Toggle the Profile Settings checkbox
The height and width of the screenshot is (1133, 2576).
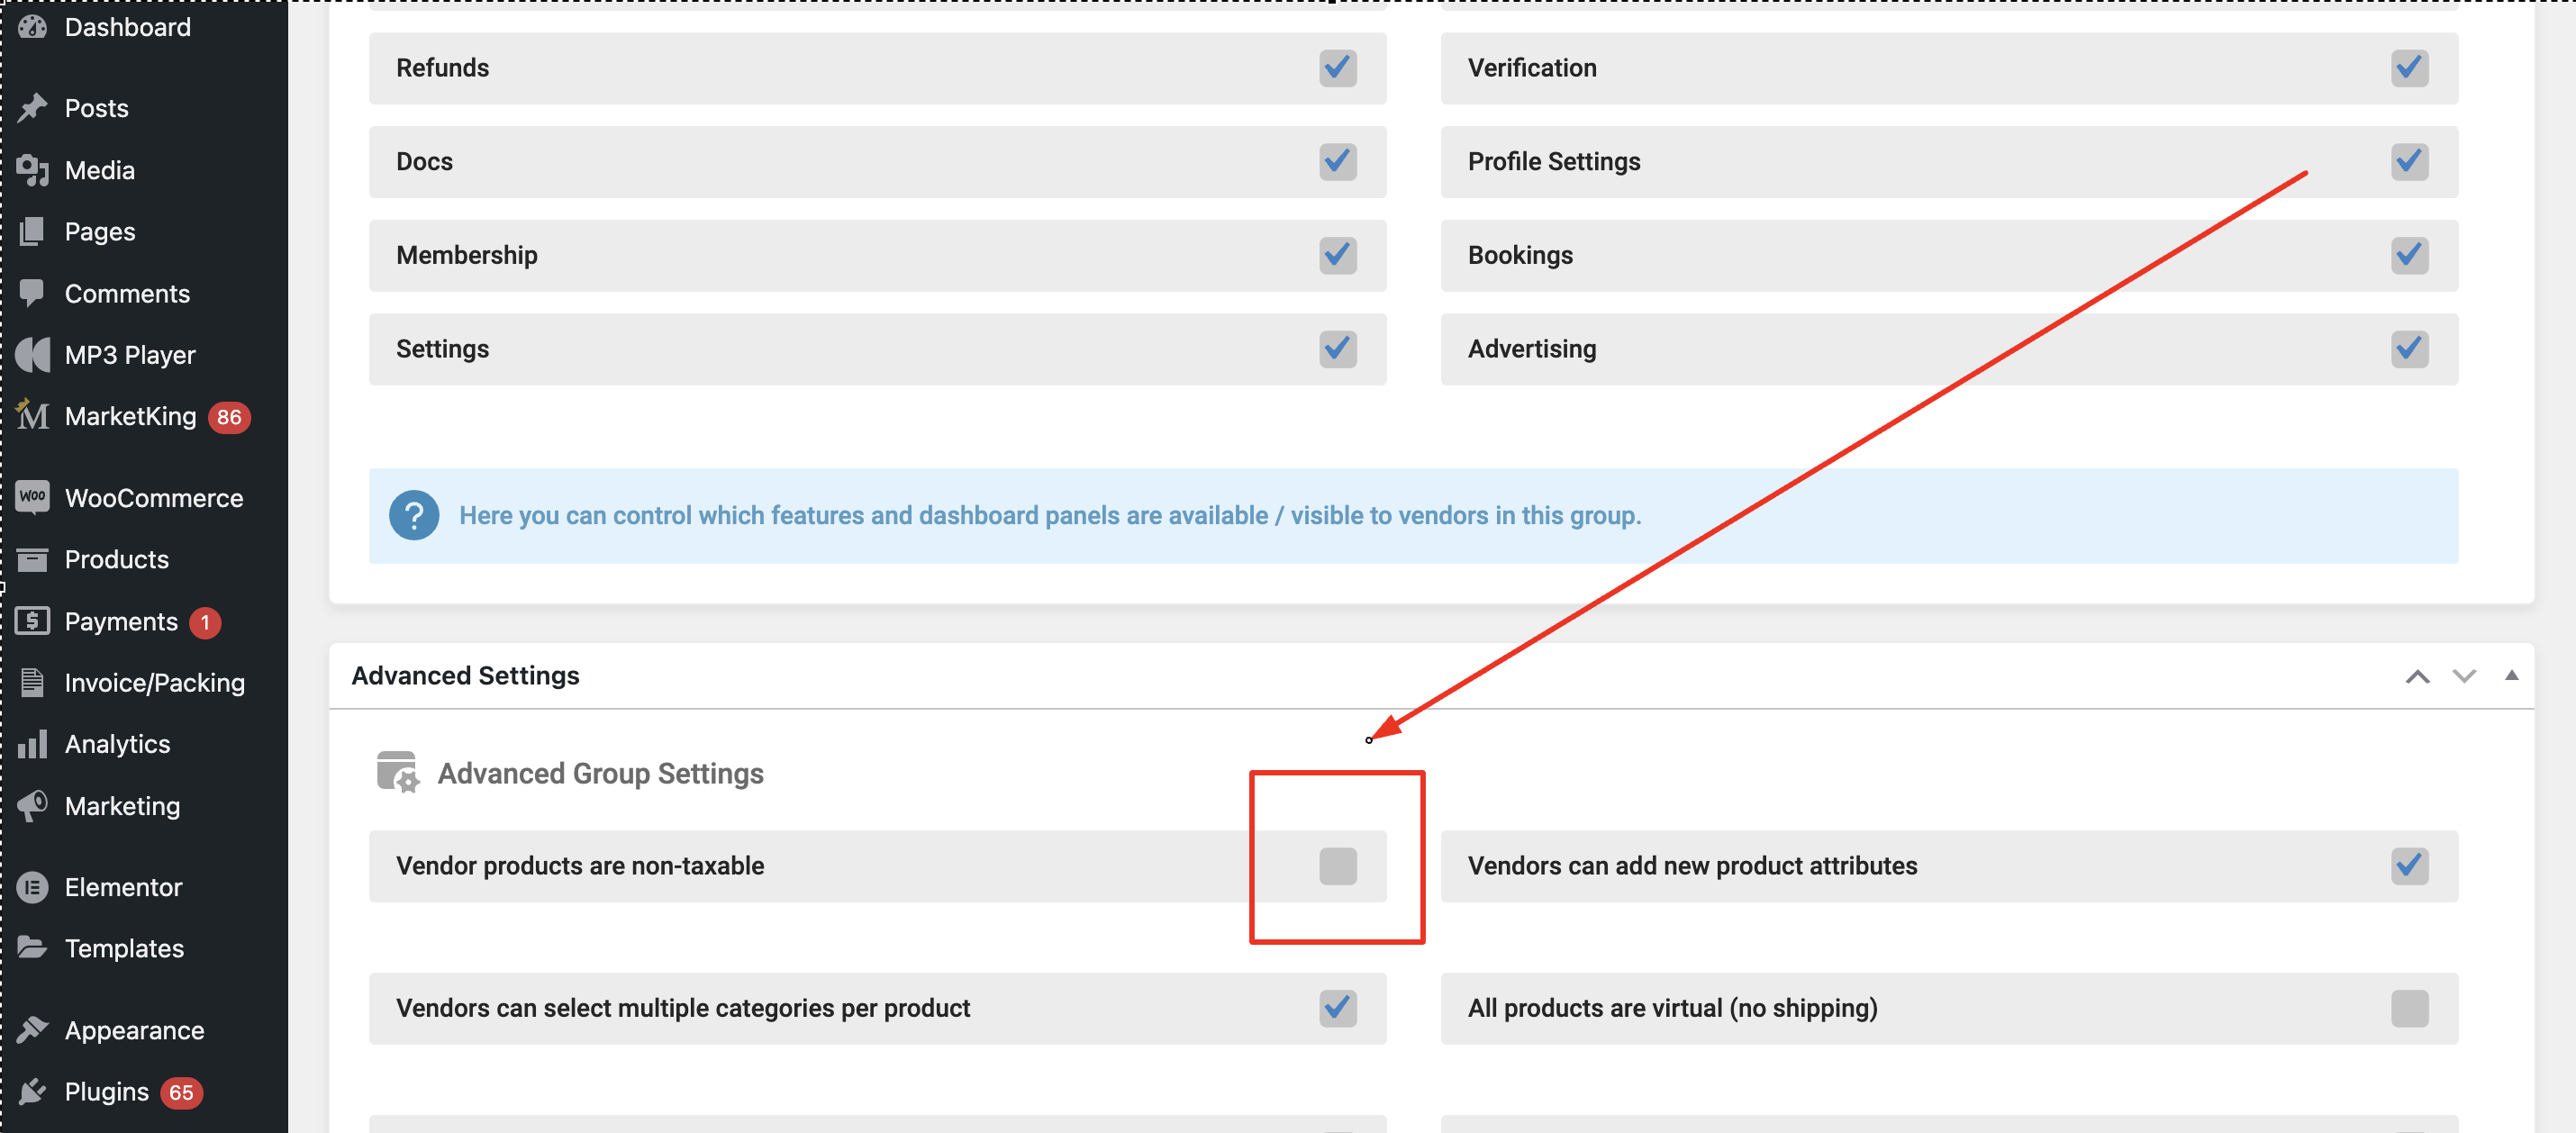[x=2409, y=161]
